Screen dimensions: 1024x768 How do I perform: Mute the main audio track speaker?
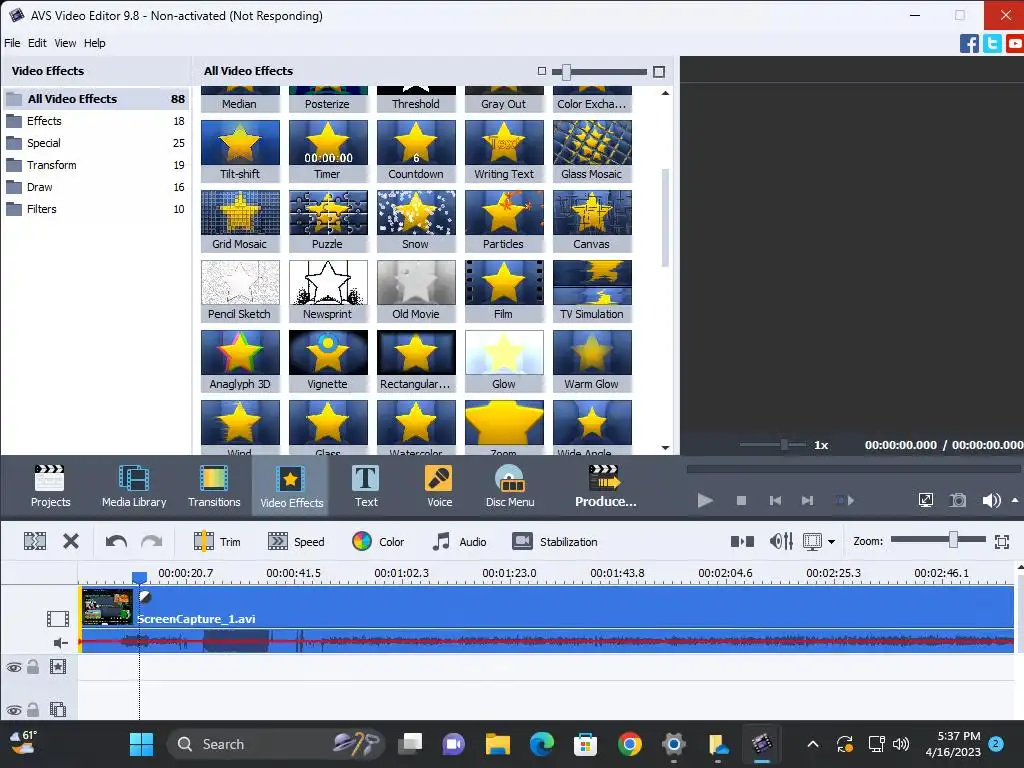(x=60, y=643)
